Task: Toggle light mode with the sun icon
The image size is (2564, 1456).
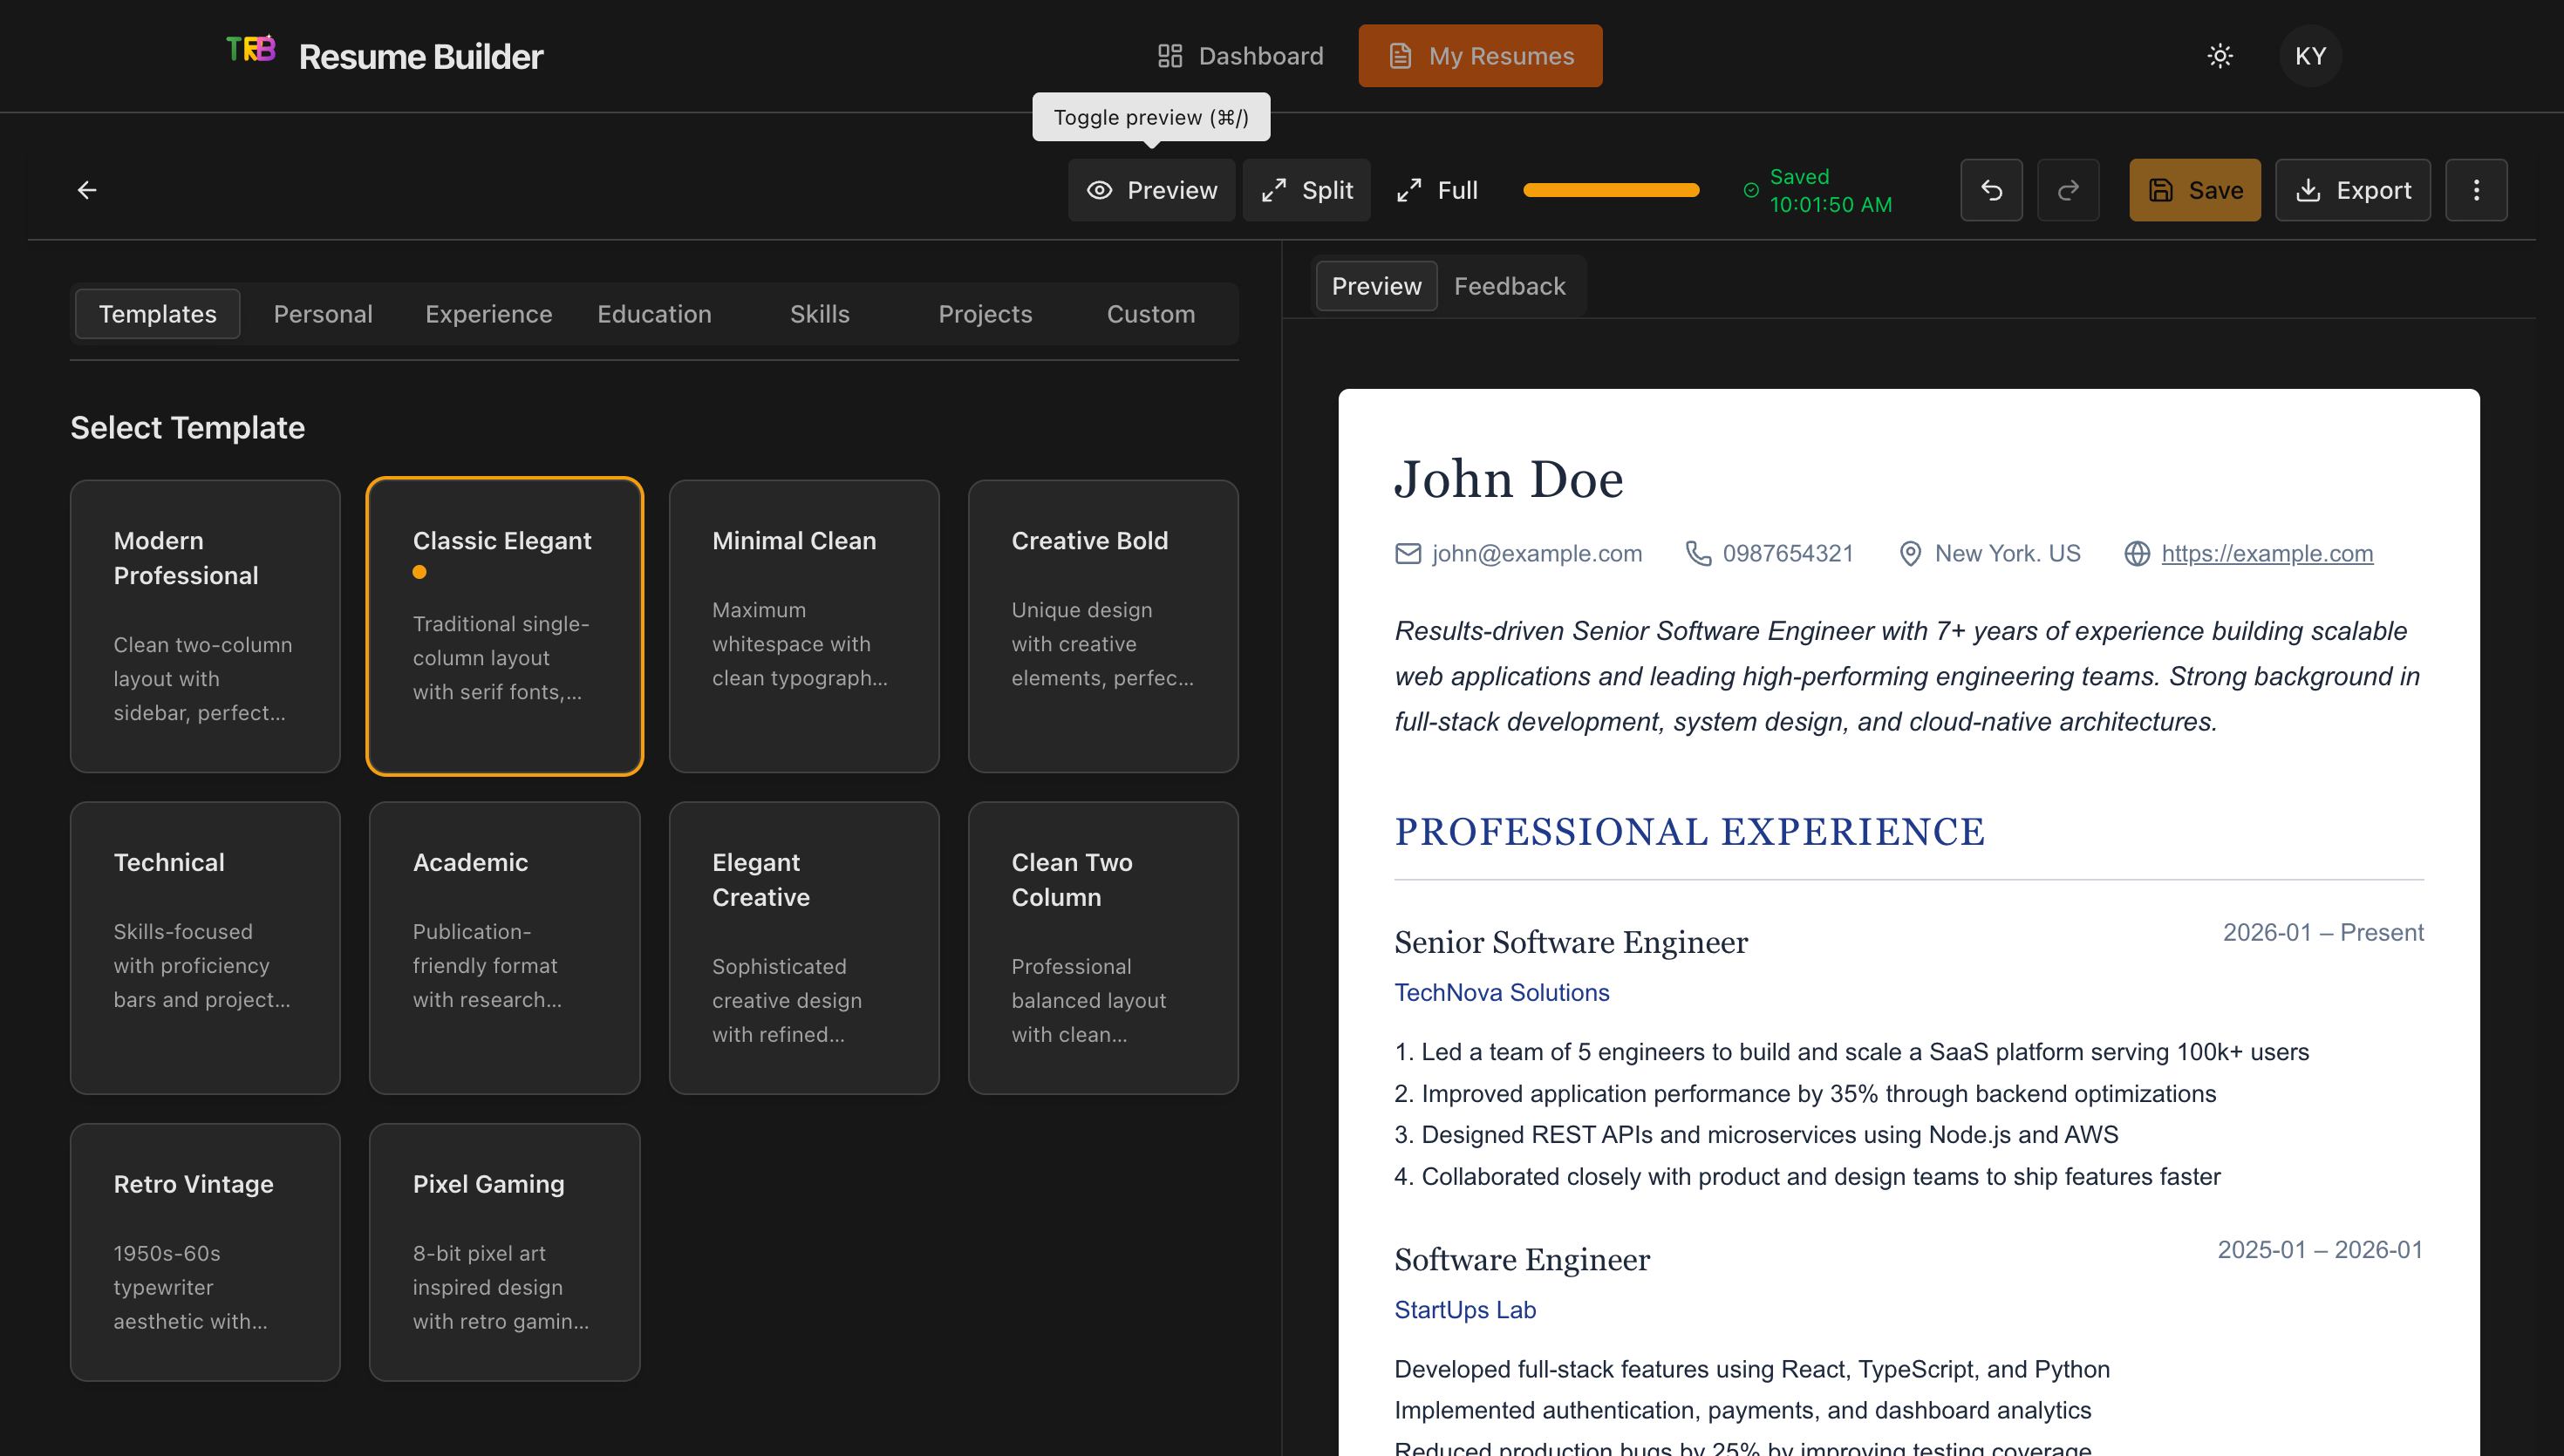Action: 2220,56
